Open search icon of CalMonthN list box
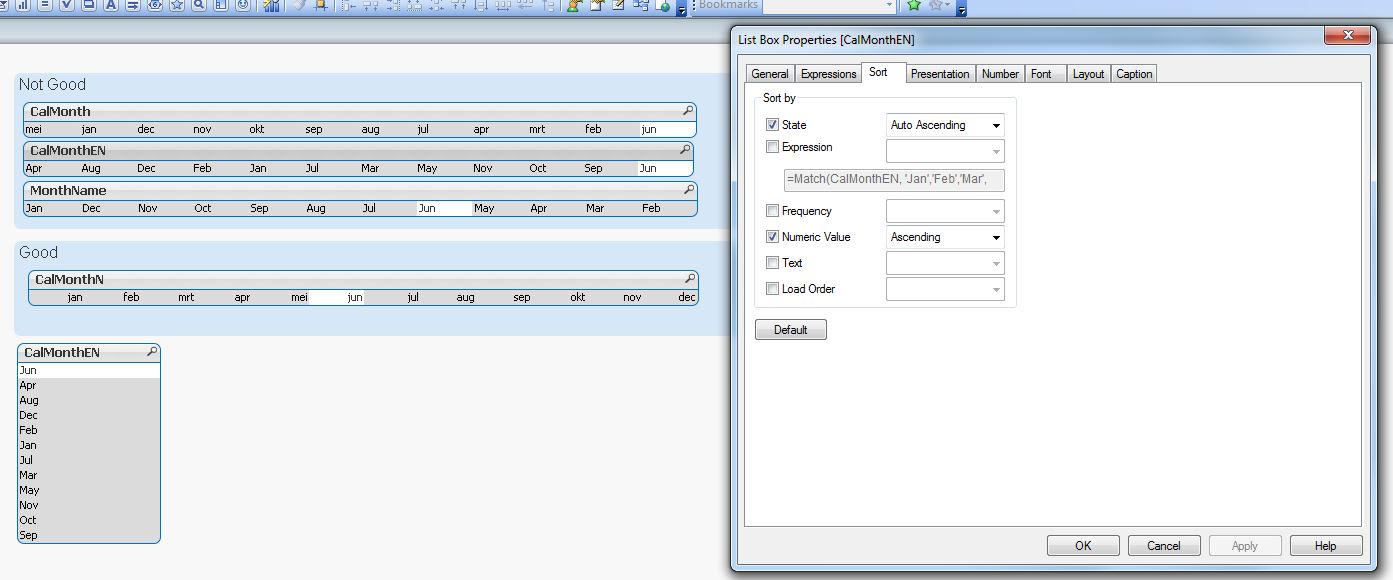This screenshot has height=580, width=1393. (x=689, y=279)
